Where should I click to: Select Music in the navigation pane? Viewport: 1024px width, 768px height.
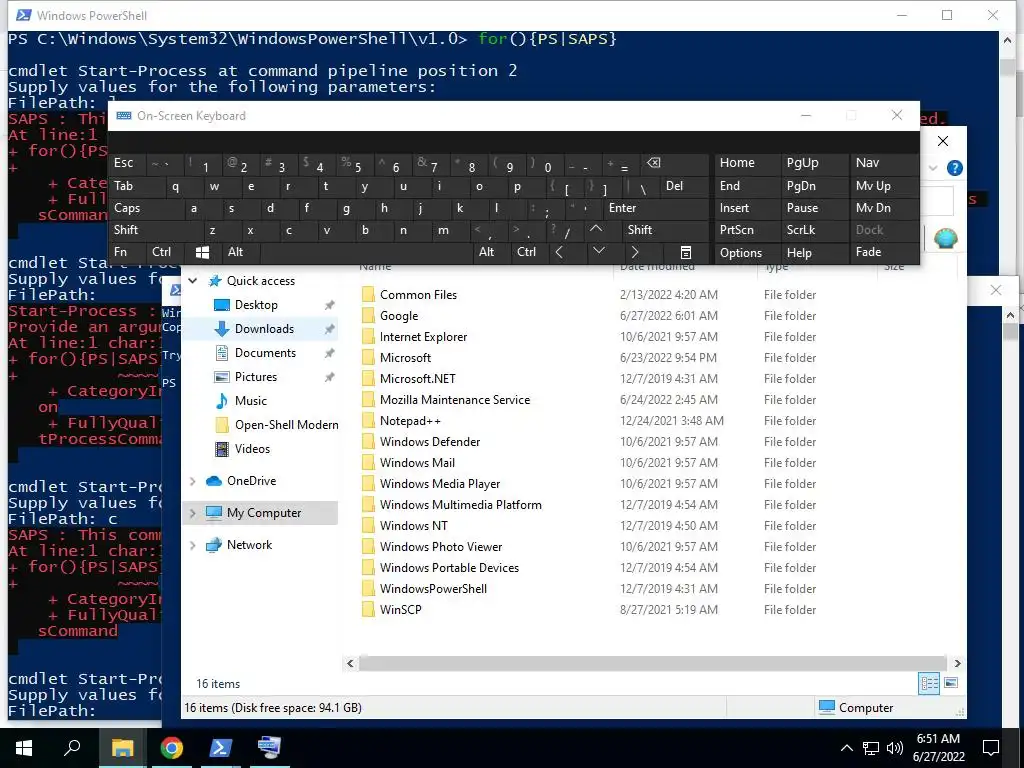pos(251,401)
